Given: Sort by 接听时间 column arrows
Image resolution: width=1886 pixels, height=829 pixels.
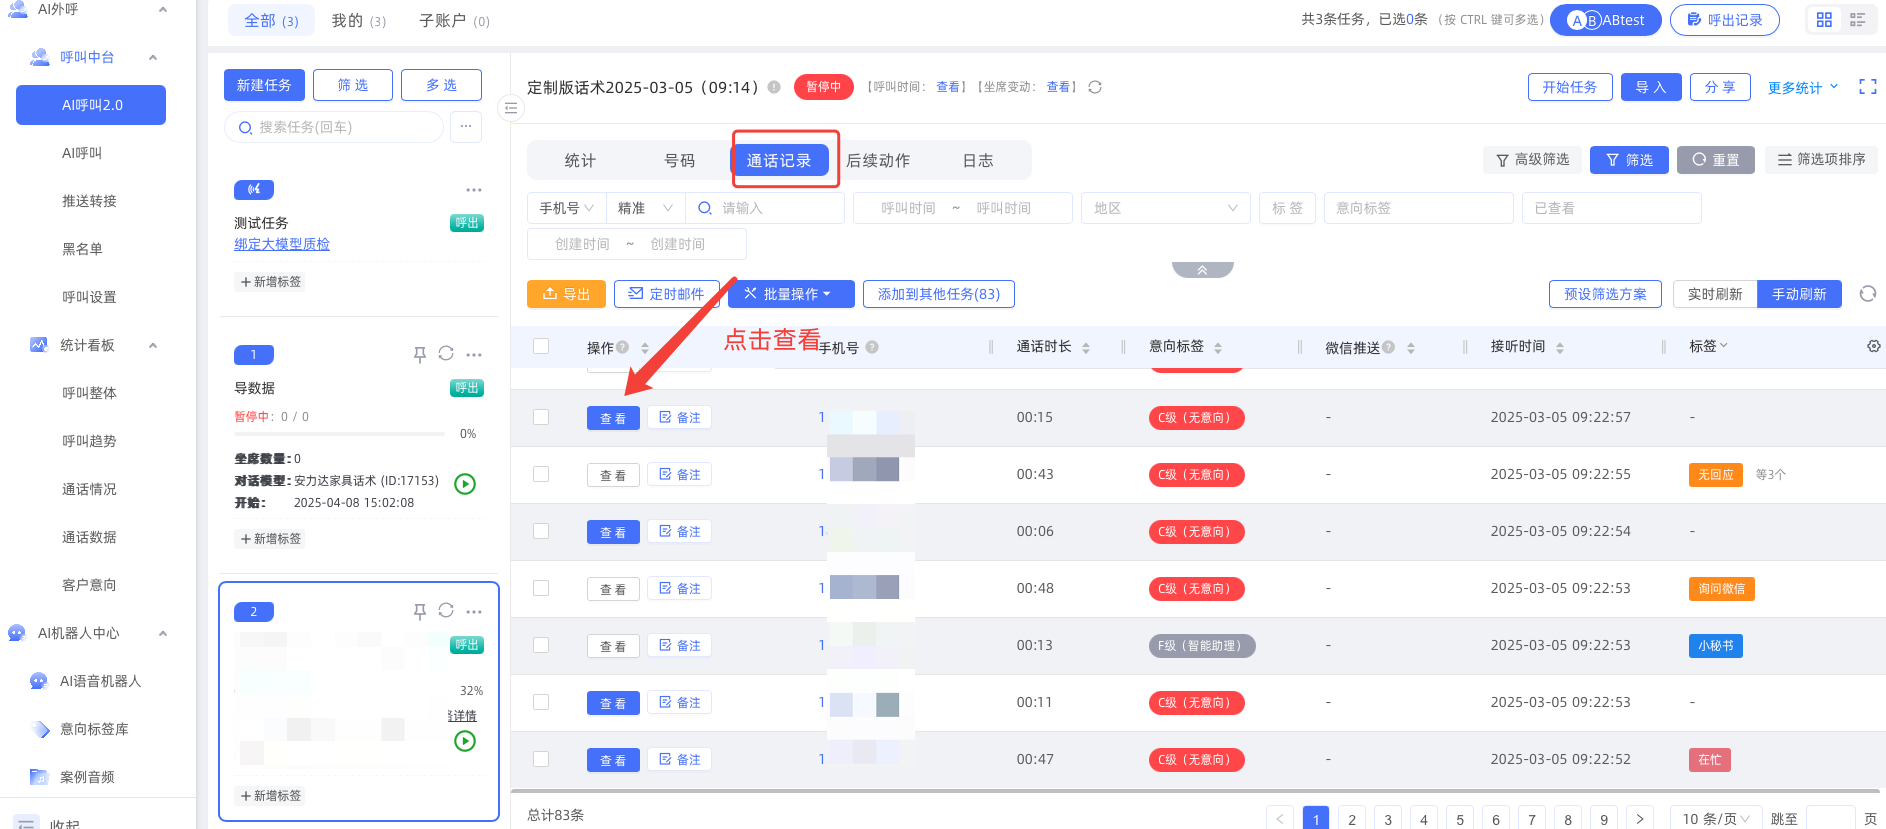Looking at the screenshot, I should click(x=1560, y=348).
